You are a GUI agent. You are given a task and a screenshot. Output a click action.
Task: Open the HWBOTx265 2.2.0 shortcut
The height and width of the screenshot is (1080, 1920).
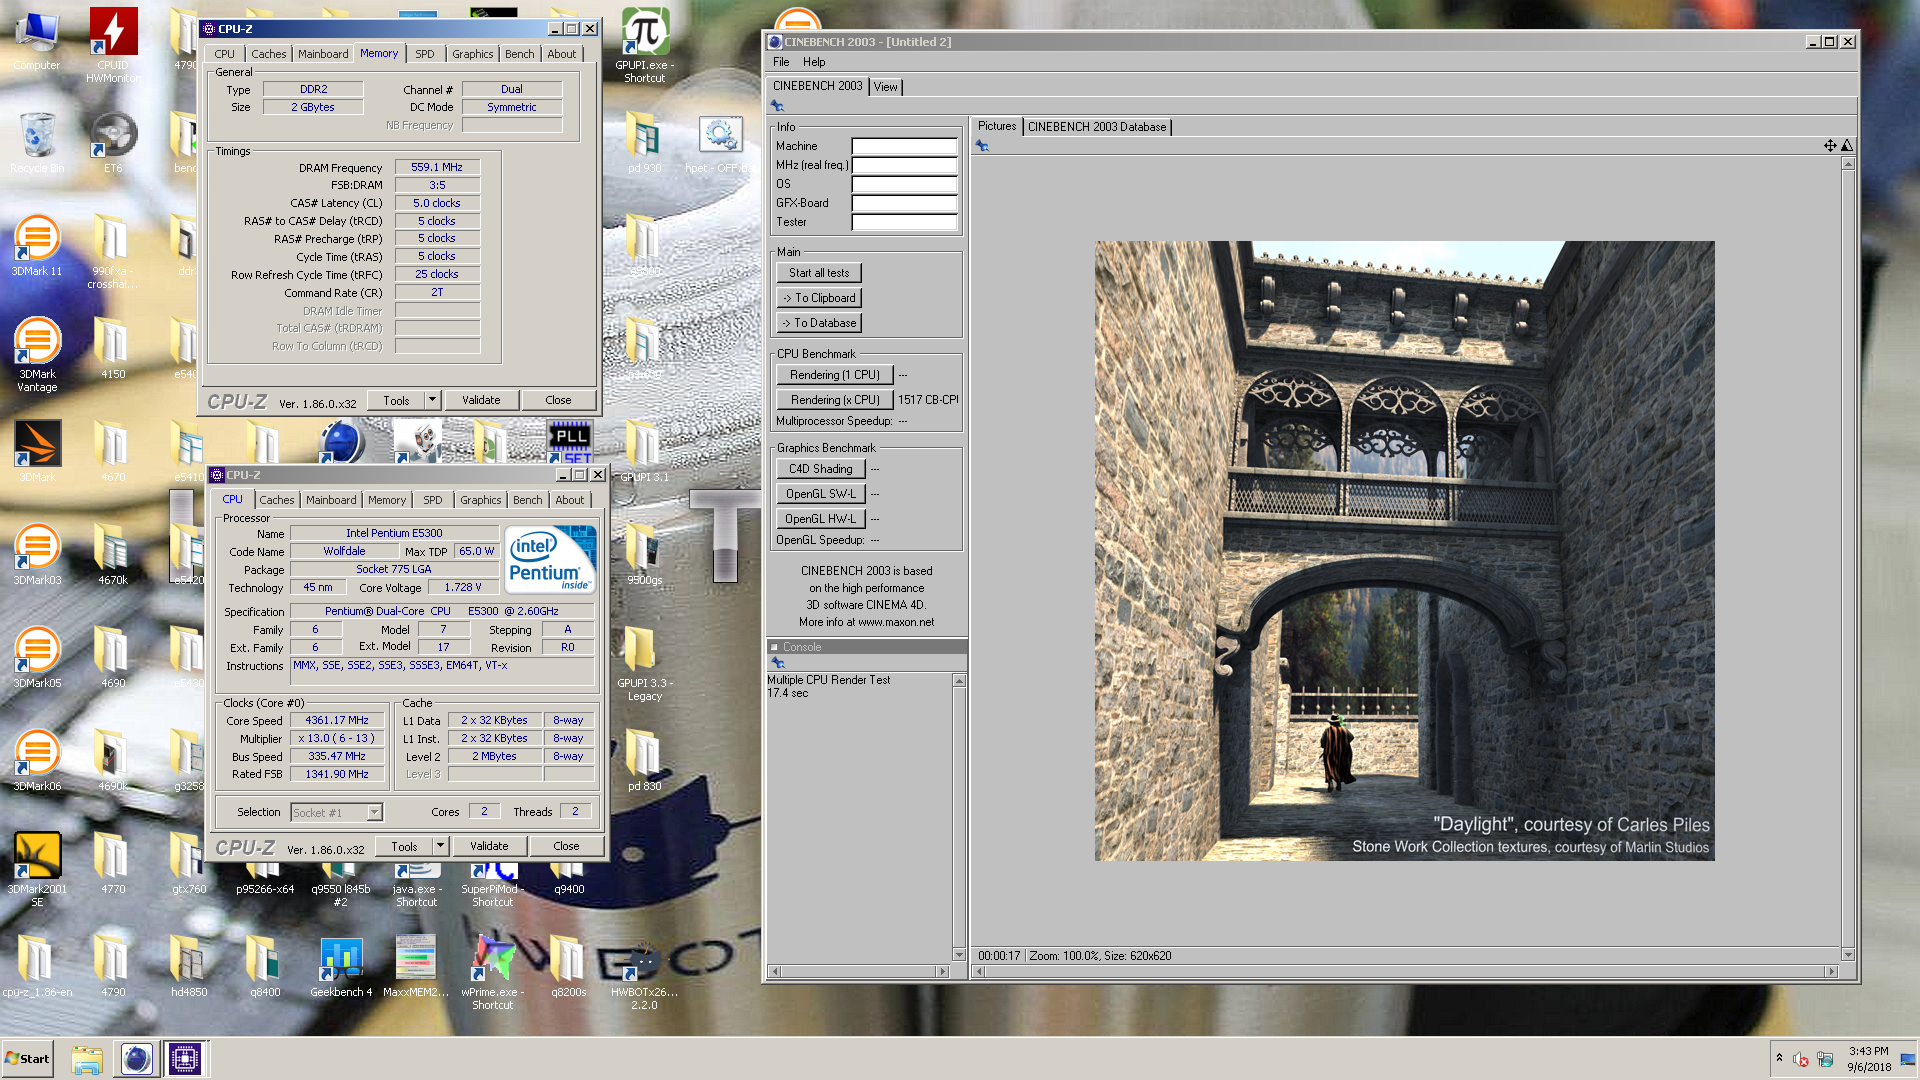(x=645, y=973)
